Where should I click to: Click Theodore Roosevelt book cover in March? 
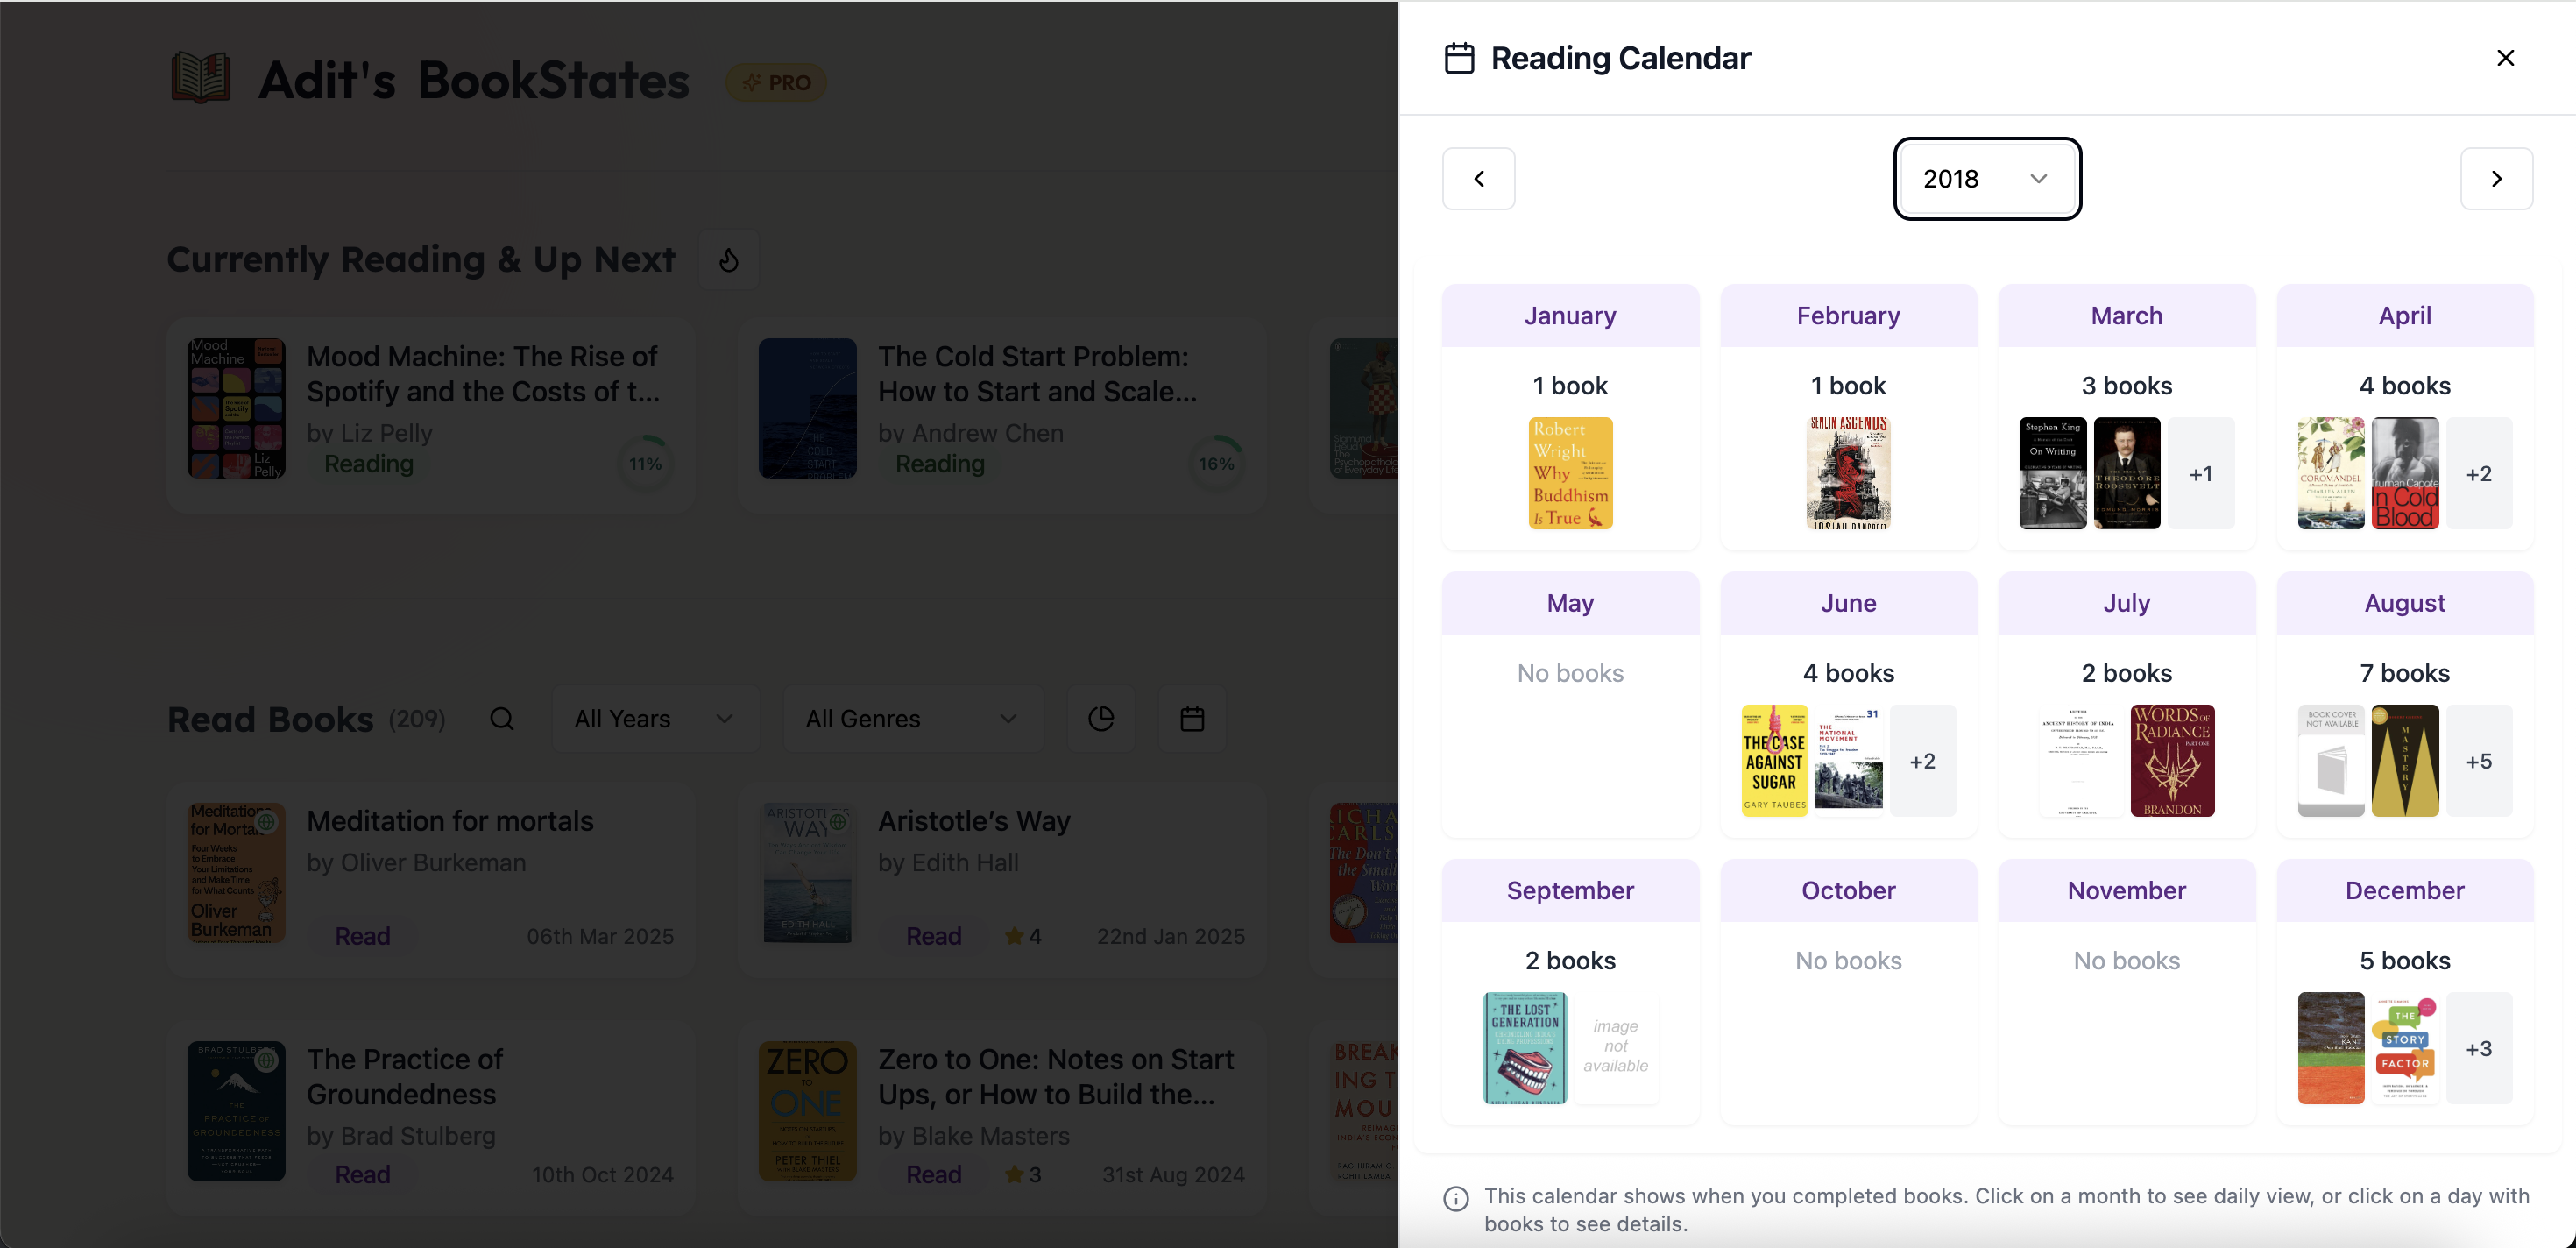click(2126, 473)
